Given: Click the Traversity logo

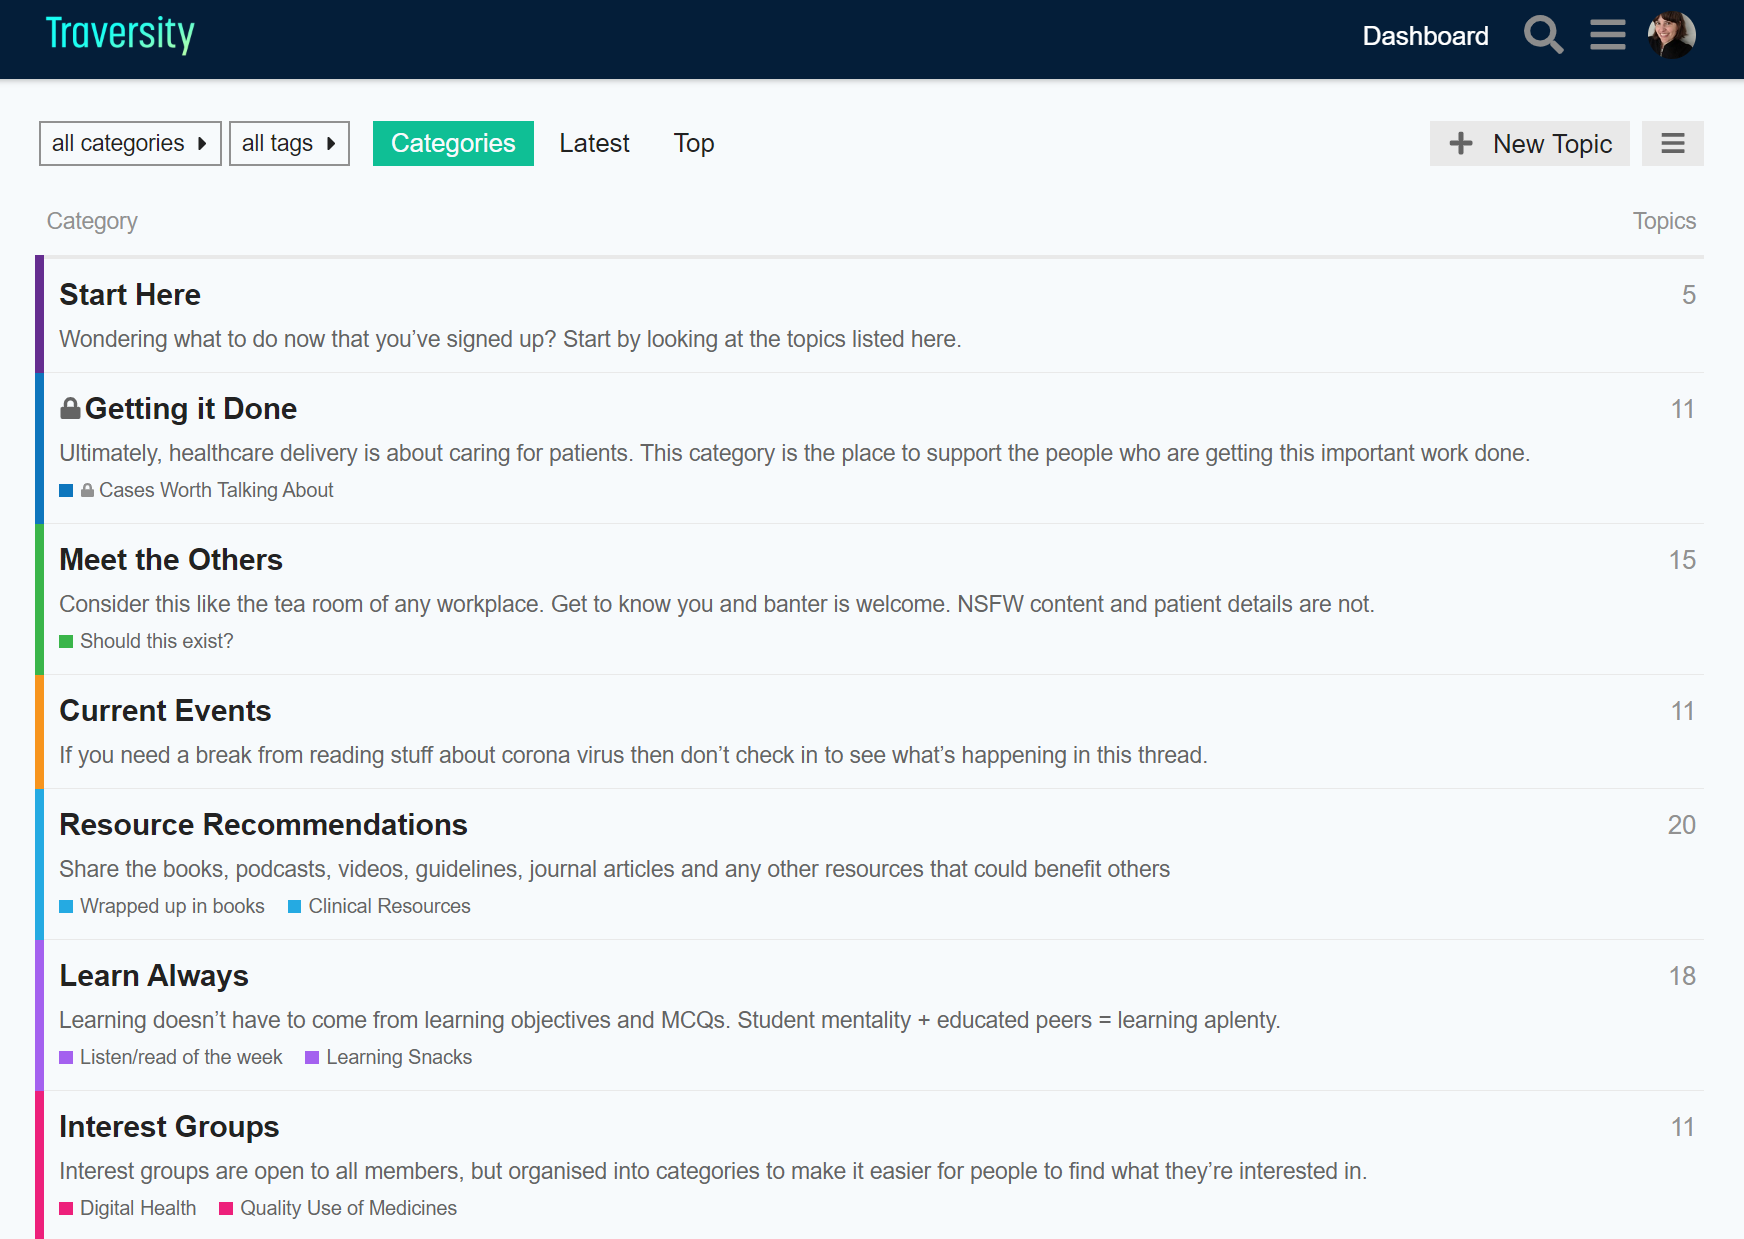Looking at the screenshot, I should 120,35.
